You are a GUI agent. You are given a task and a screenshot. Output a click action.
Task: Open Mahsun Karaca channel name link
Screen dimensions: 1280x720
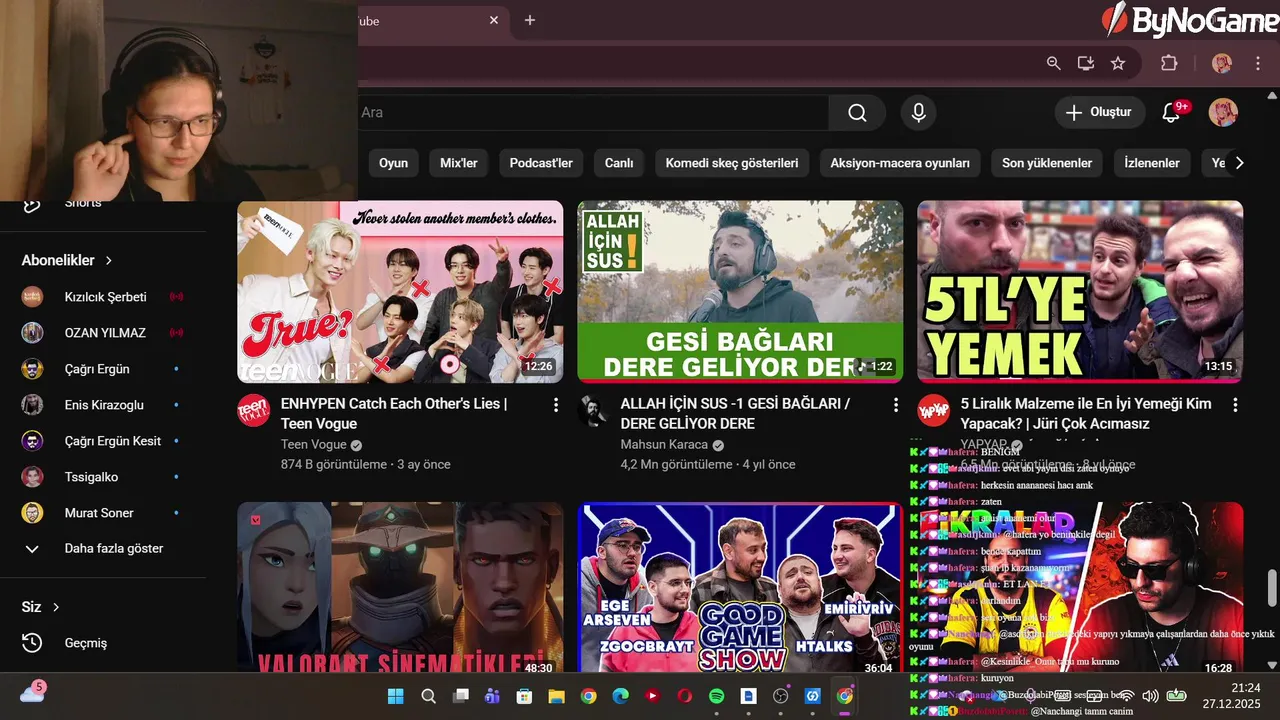664,445
